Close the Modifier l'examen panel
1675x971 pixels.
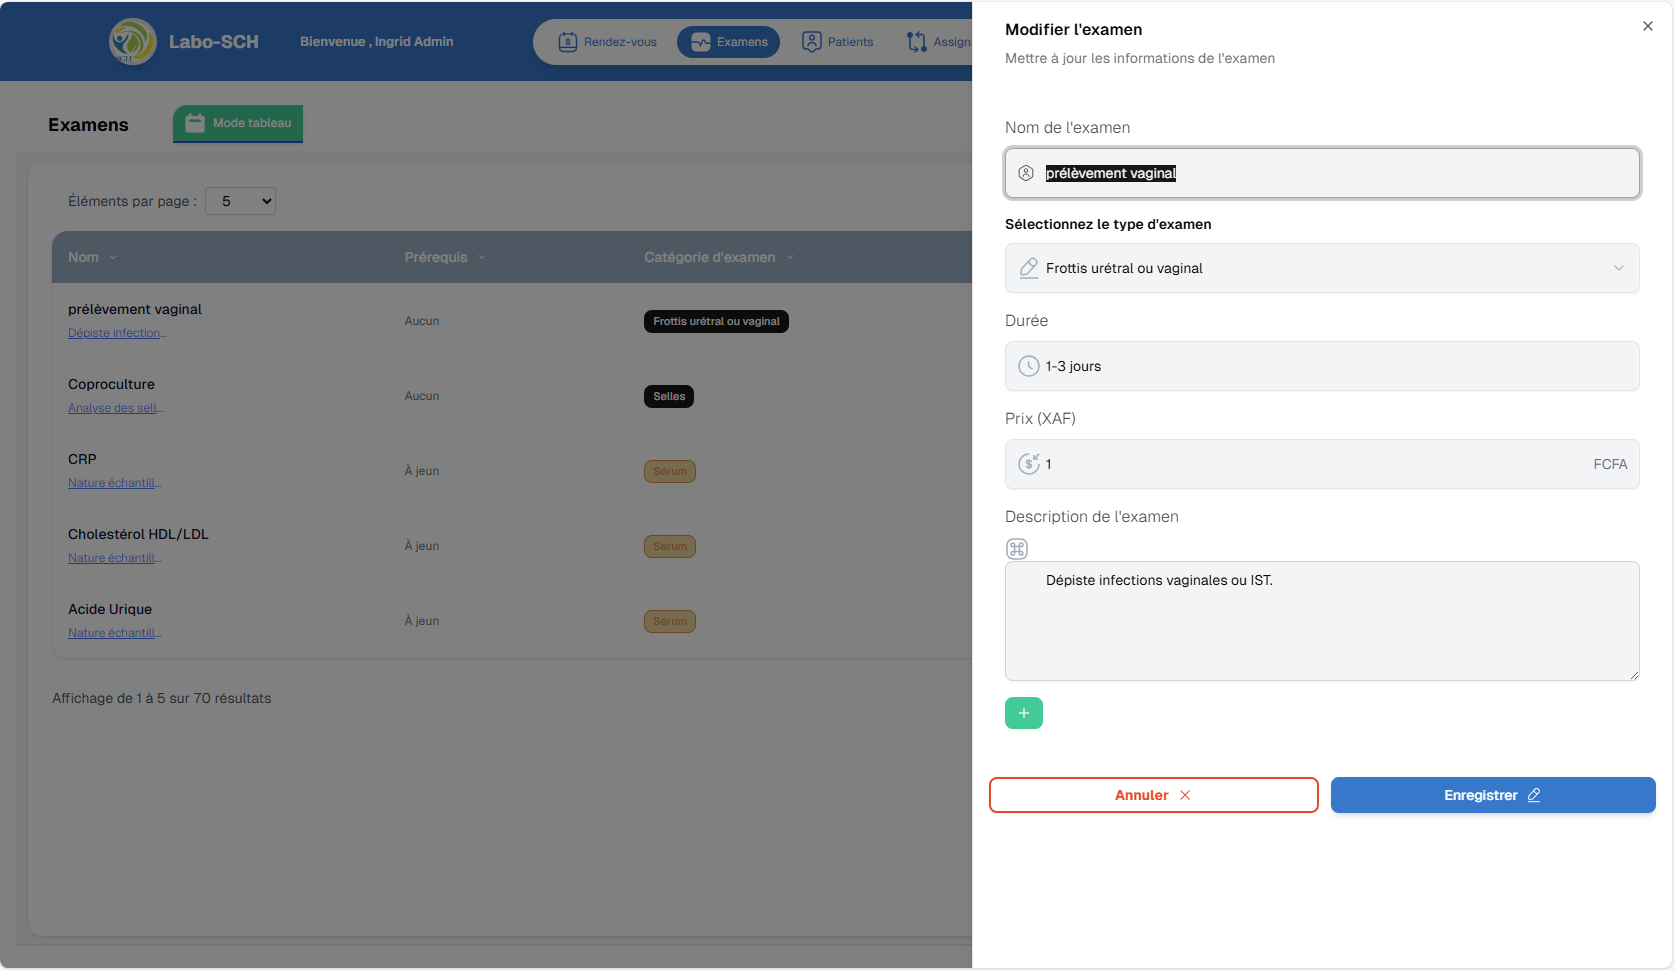pyautogui.click(x=1647, y=27)
